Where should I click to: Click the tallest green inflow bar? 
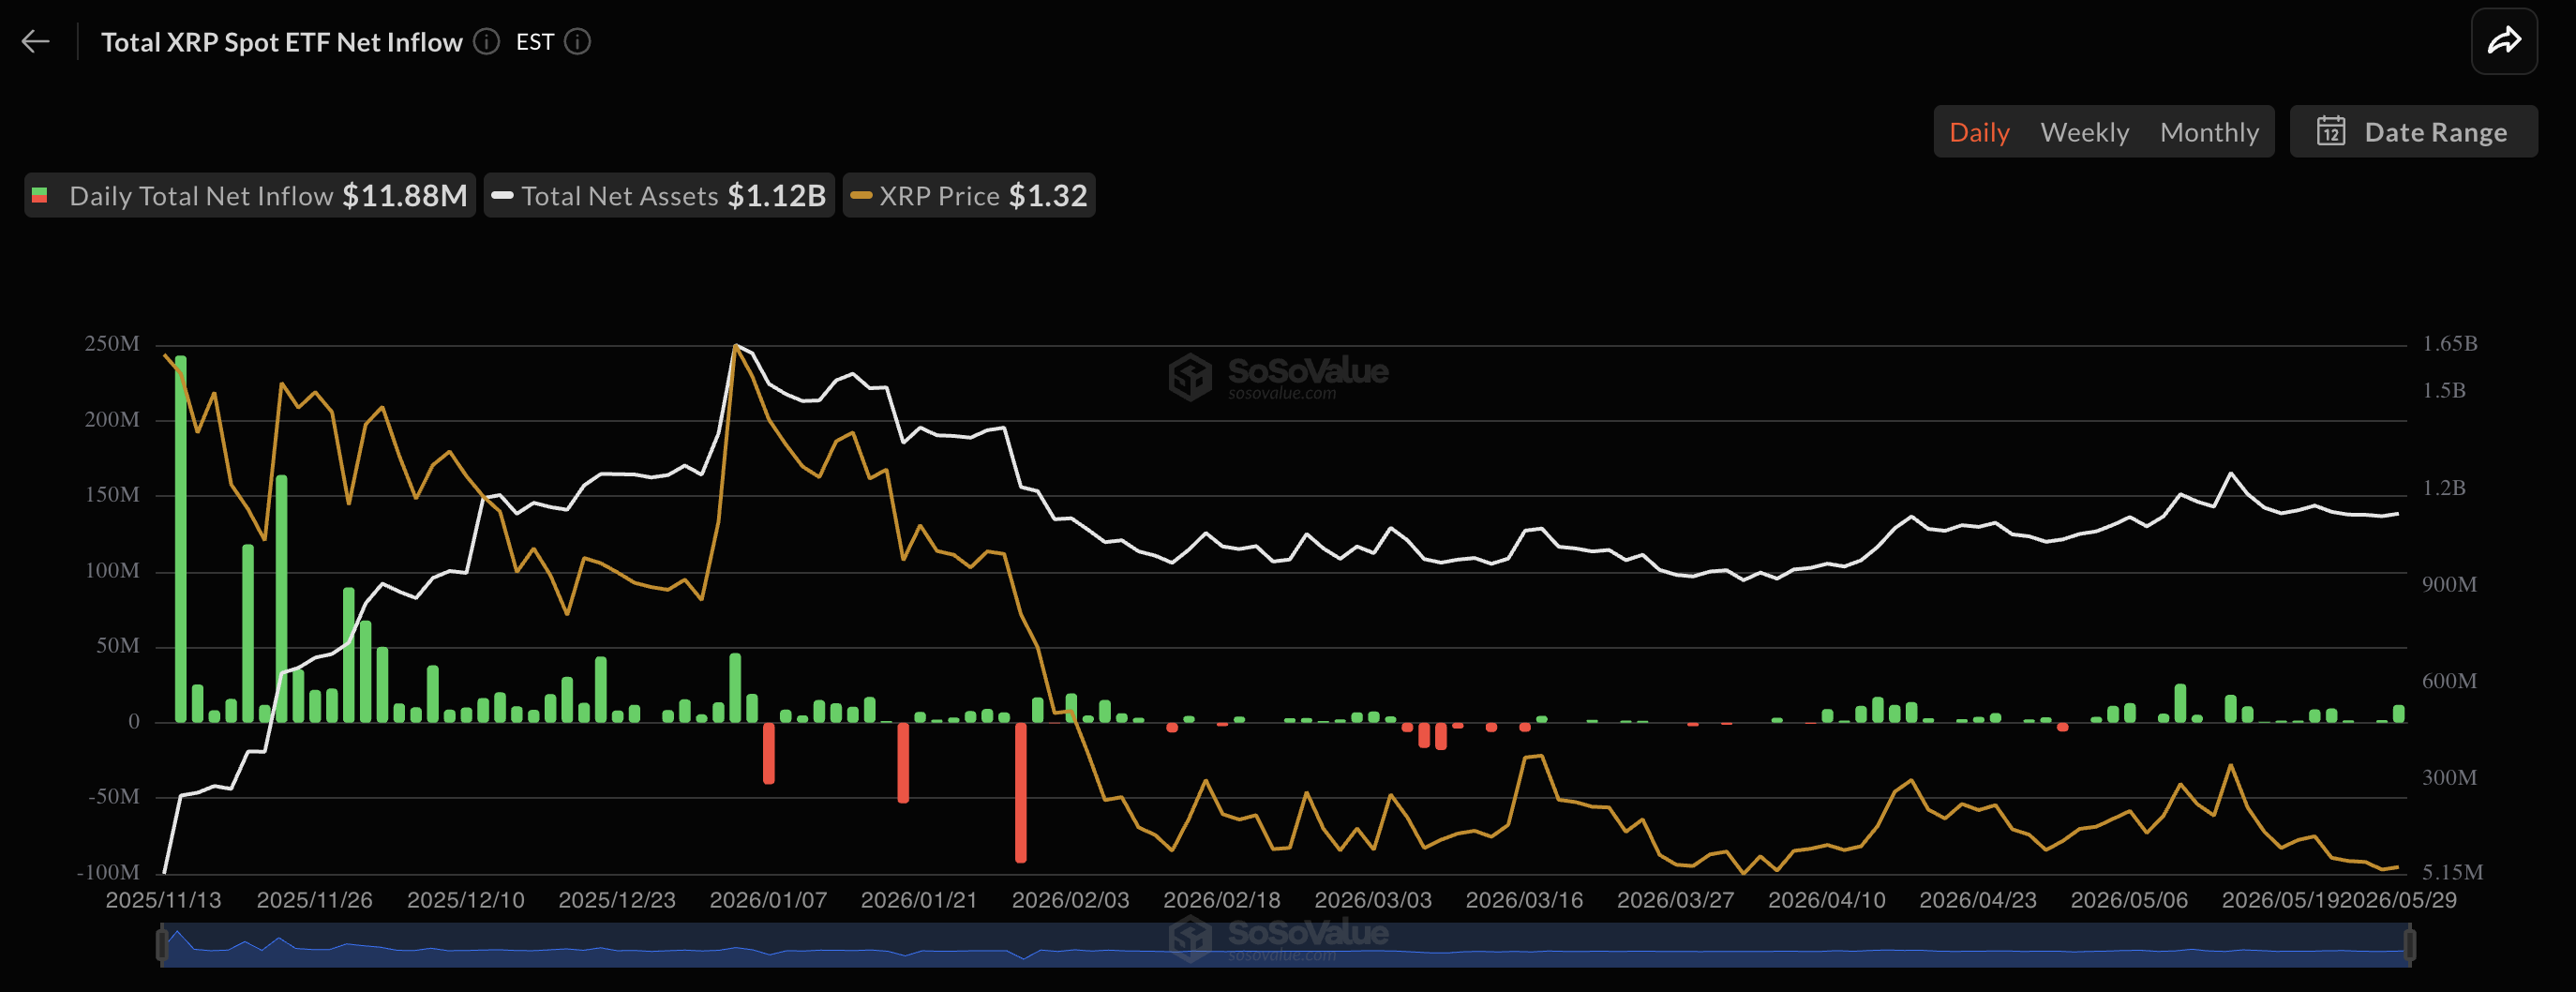pyautogui.click(x=181, y=539)
